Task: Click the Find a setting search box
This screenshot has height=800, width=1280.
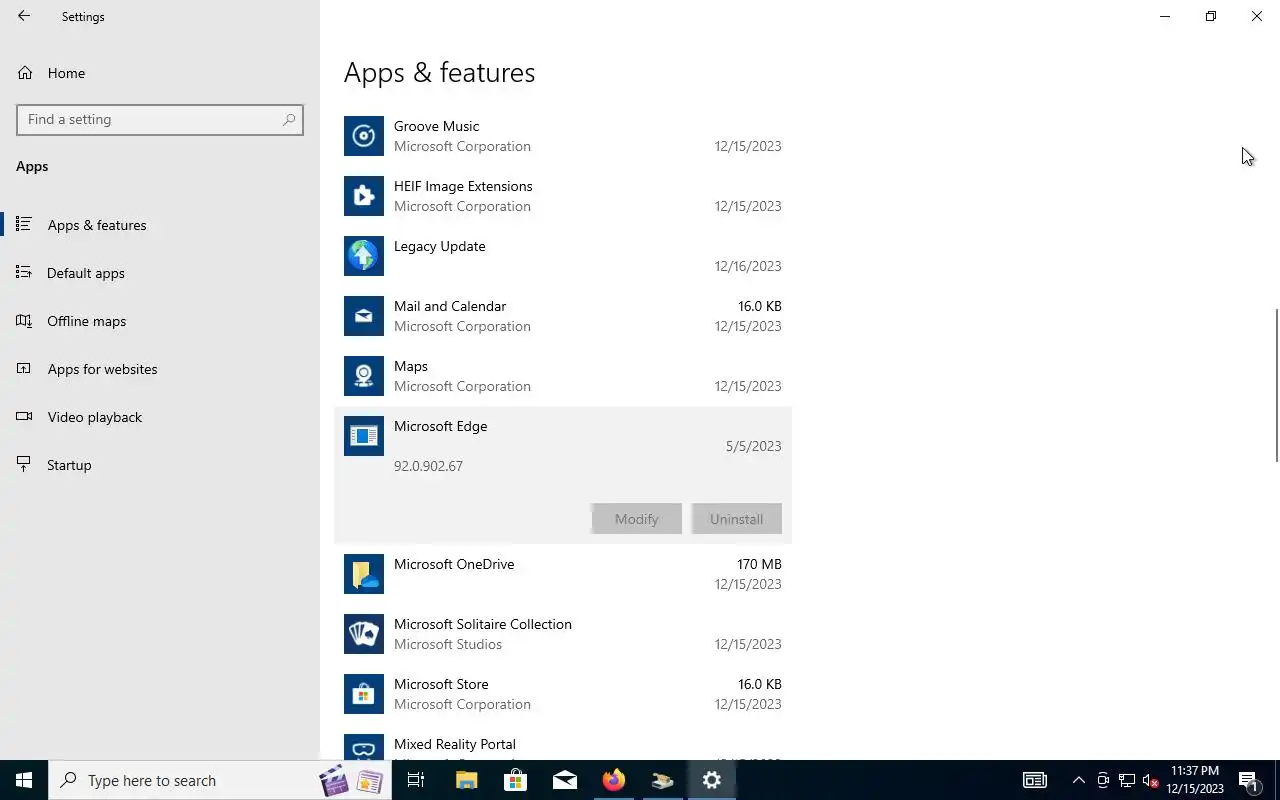Action: 160,119
